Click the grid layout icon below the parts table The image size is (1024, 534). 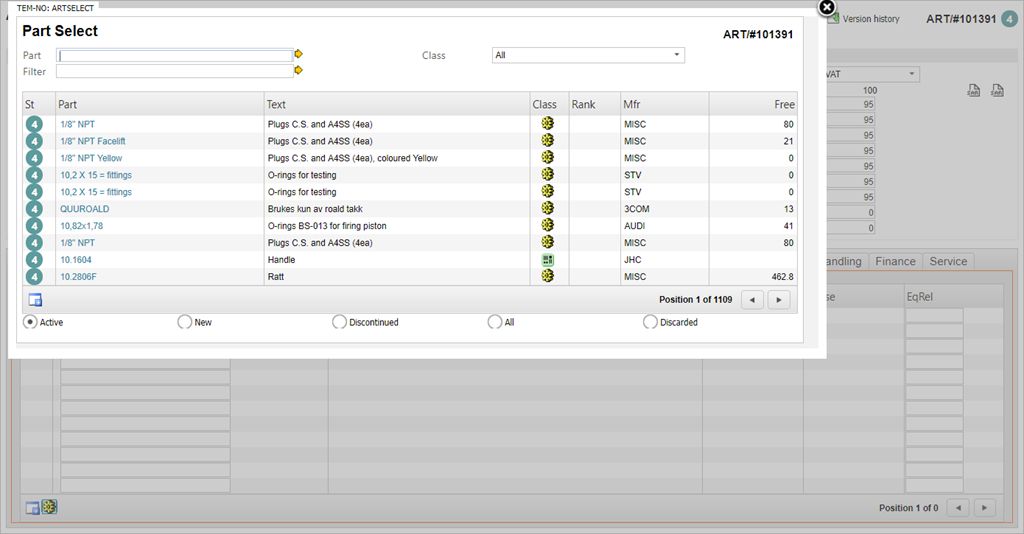[35, 300]
